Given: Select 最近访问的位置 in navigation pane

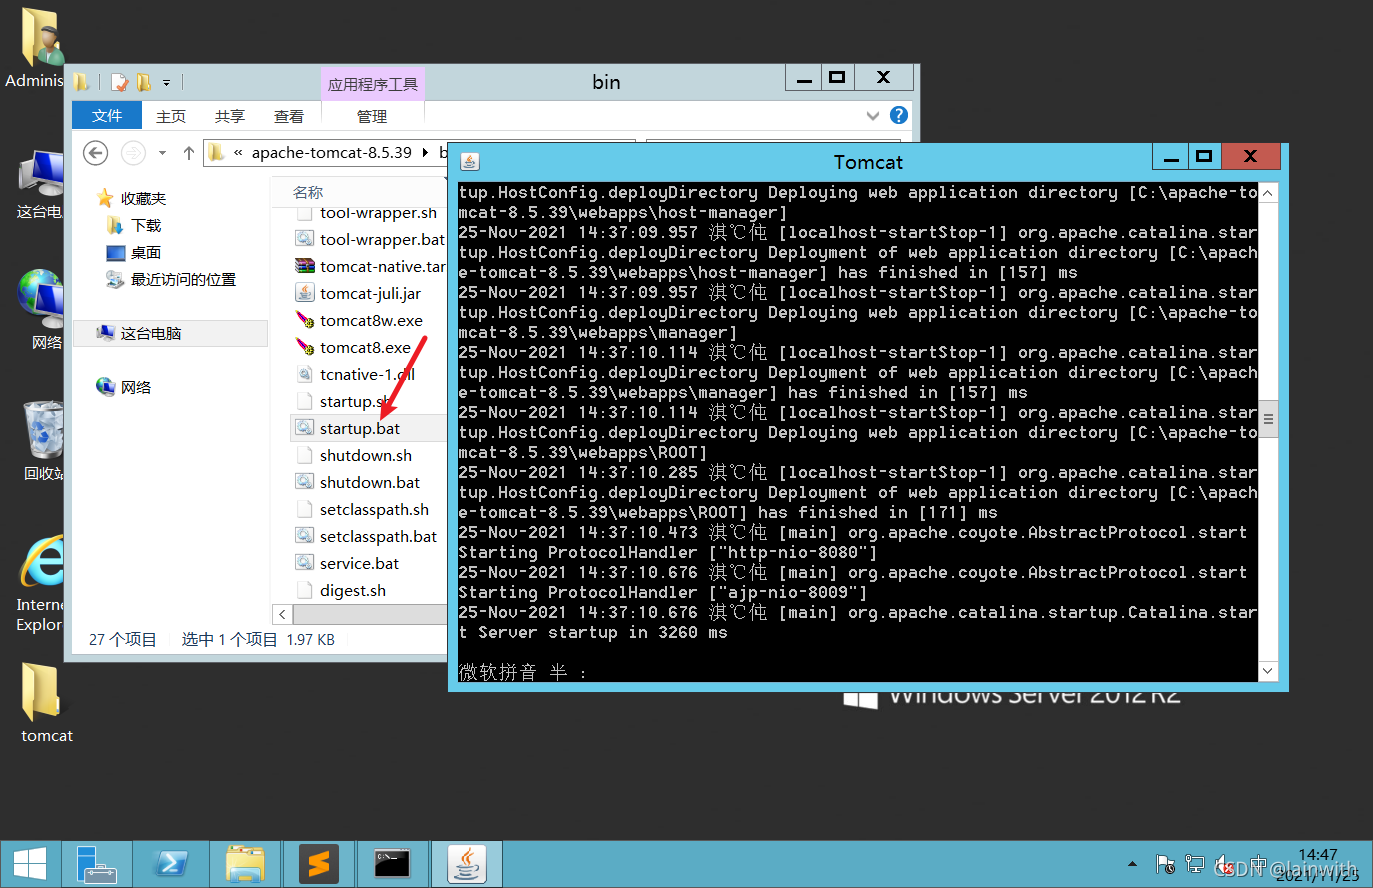Looking at the screenshot, I should click(x=184, y=279).
